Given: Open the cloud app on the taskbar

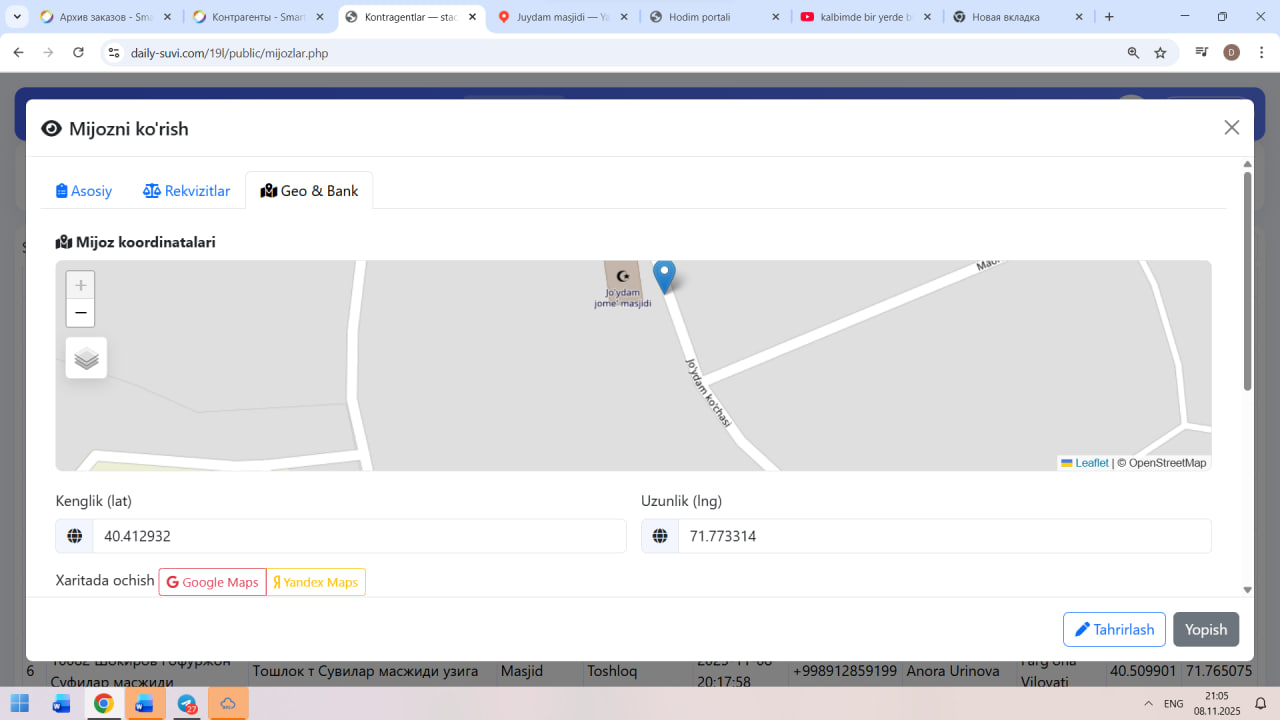Looking at the screenshot, I should pos(228,703).
